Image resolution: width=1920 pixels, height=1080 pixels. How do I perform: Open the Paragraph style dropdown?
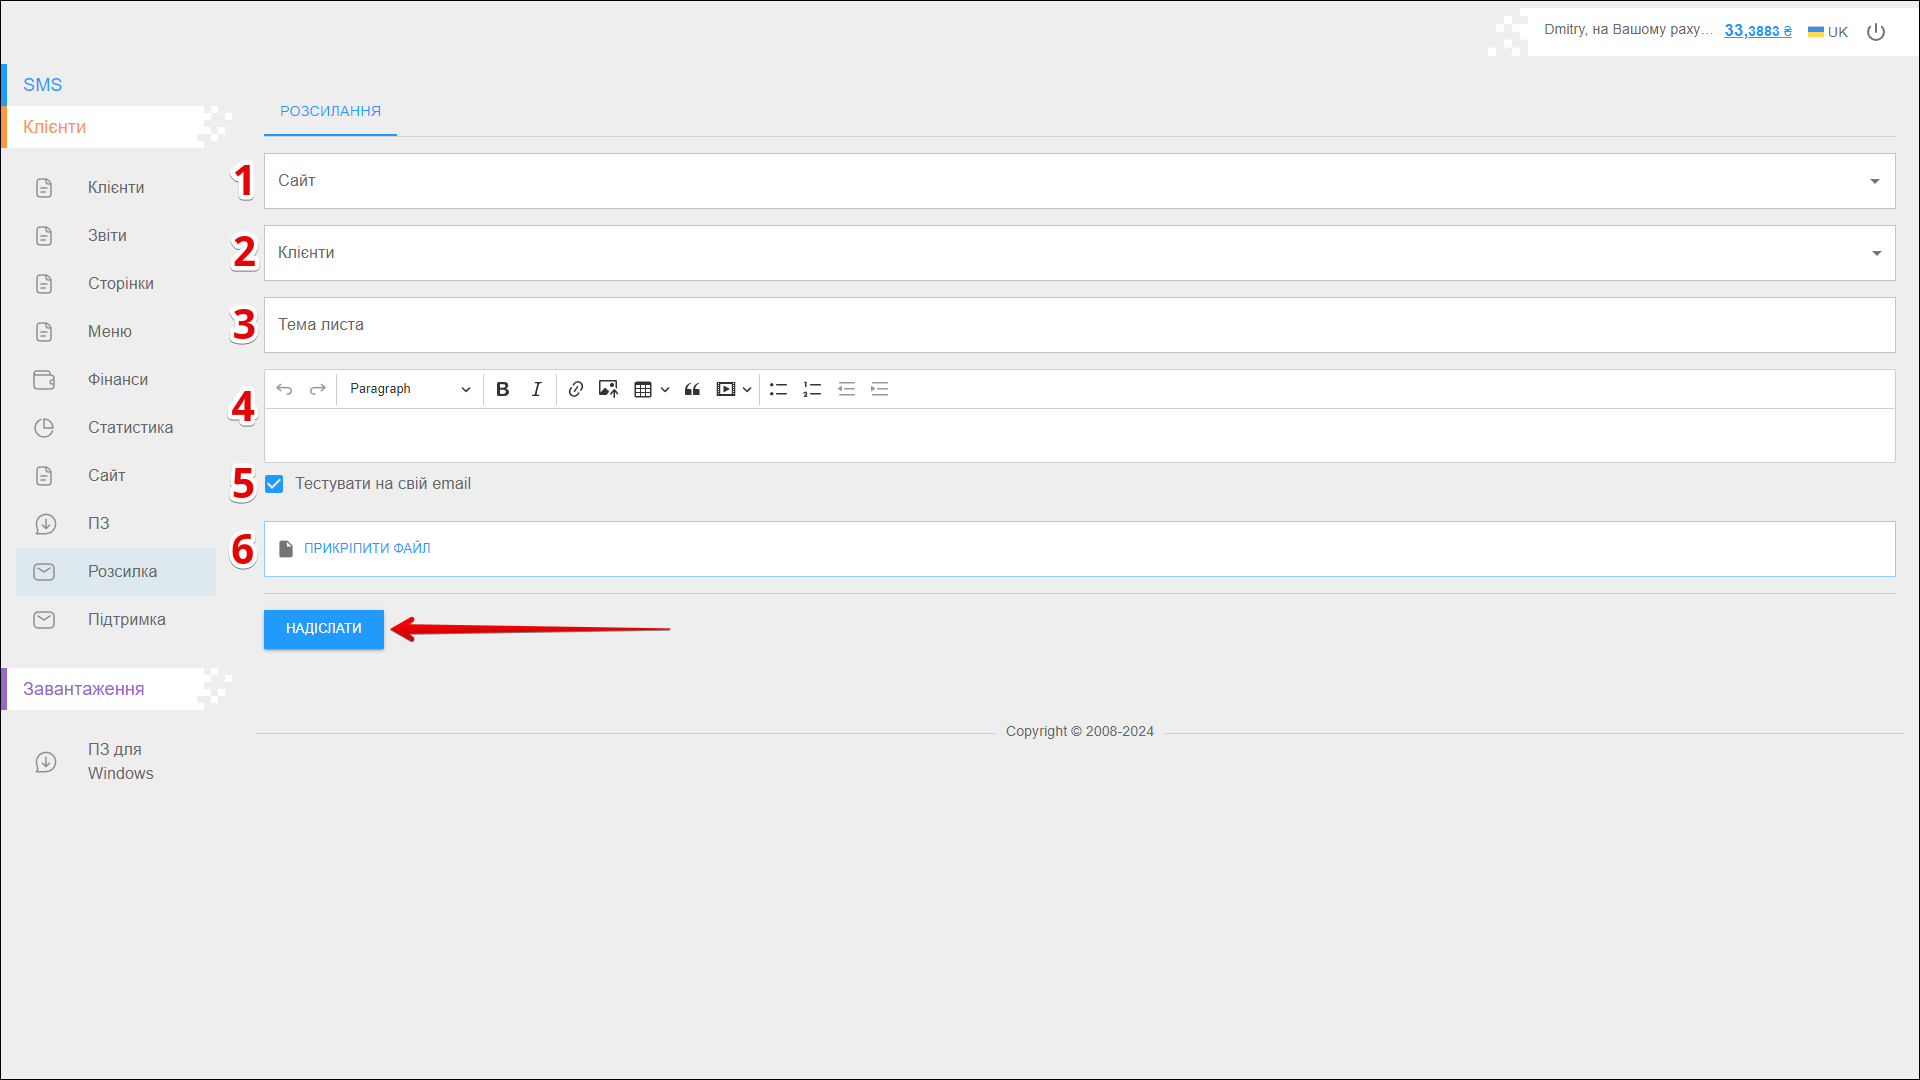click(410, 389)
